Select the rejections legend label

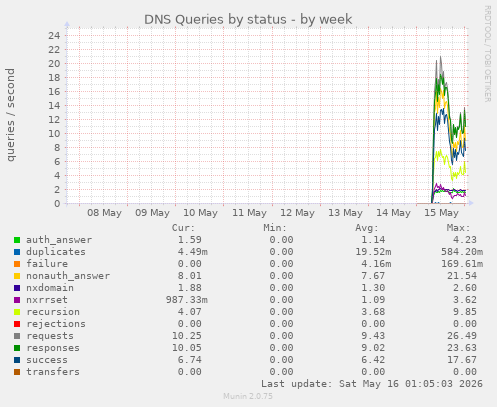pyautogui.click(x=56, y=324)
